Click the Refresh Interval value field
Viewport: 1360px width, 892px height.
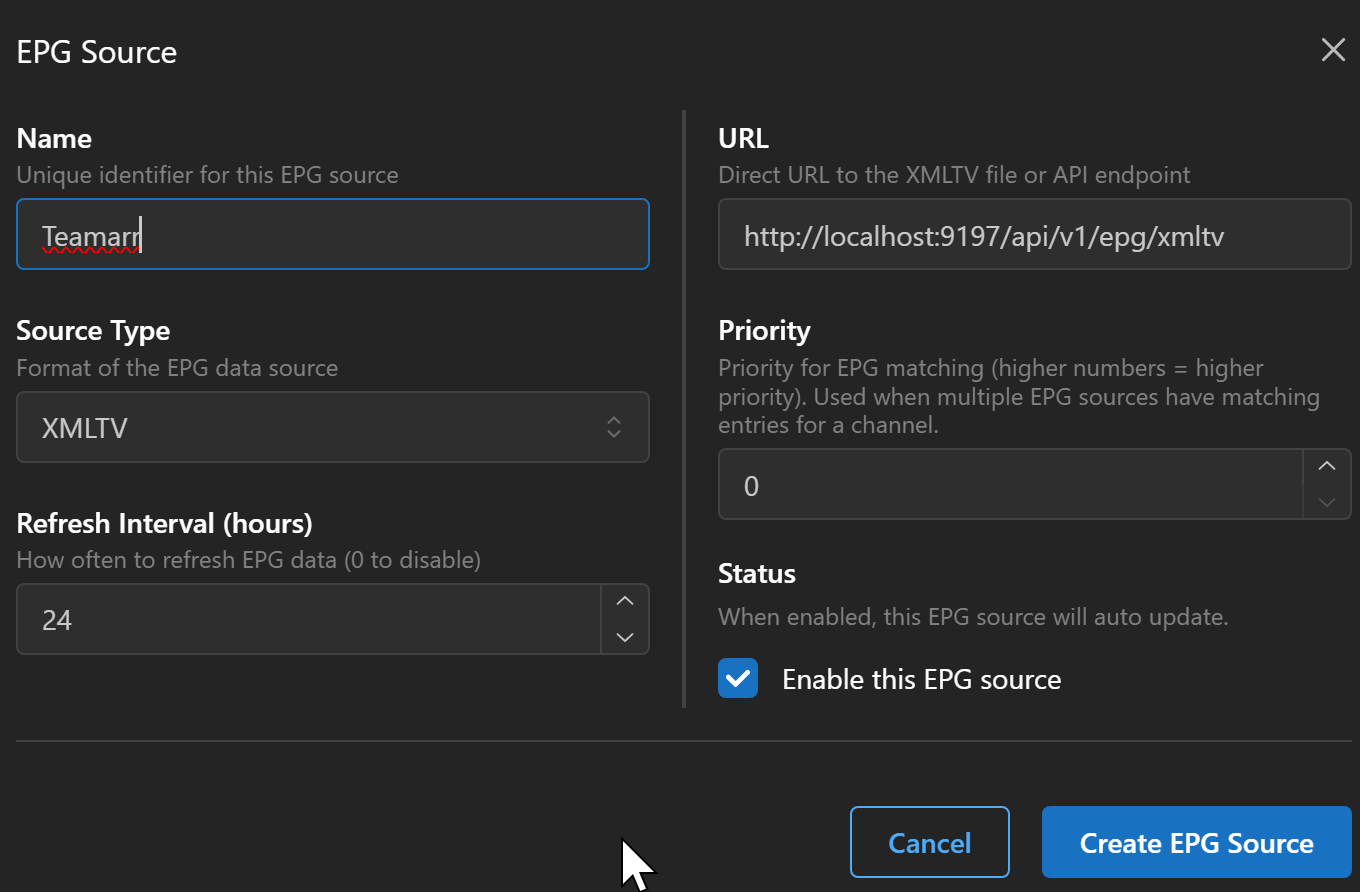(x=308, y=620)
